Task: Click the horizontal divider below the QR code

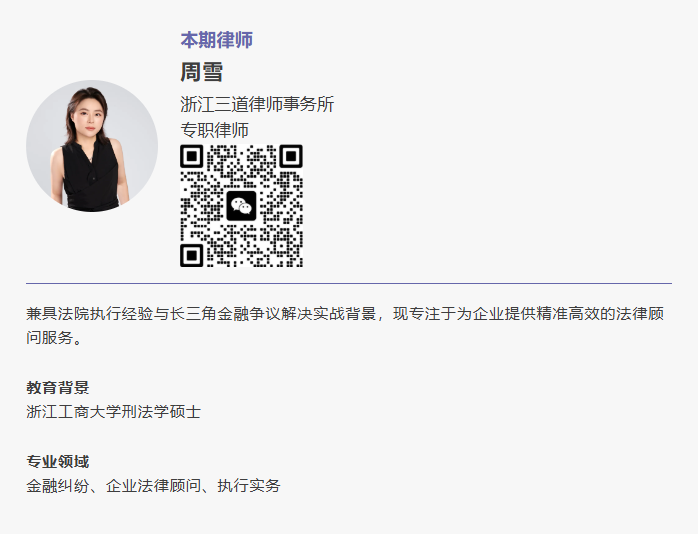Action: point(349,284)
